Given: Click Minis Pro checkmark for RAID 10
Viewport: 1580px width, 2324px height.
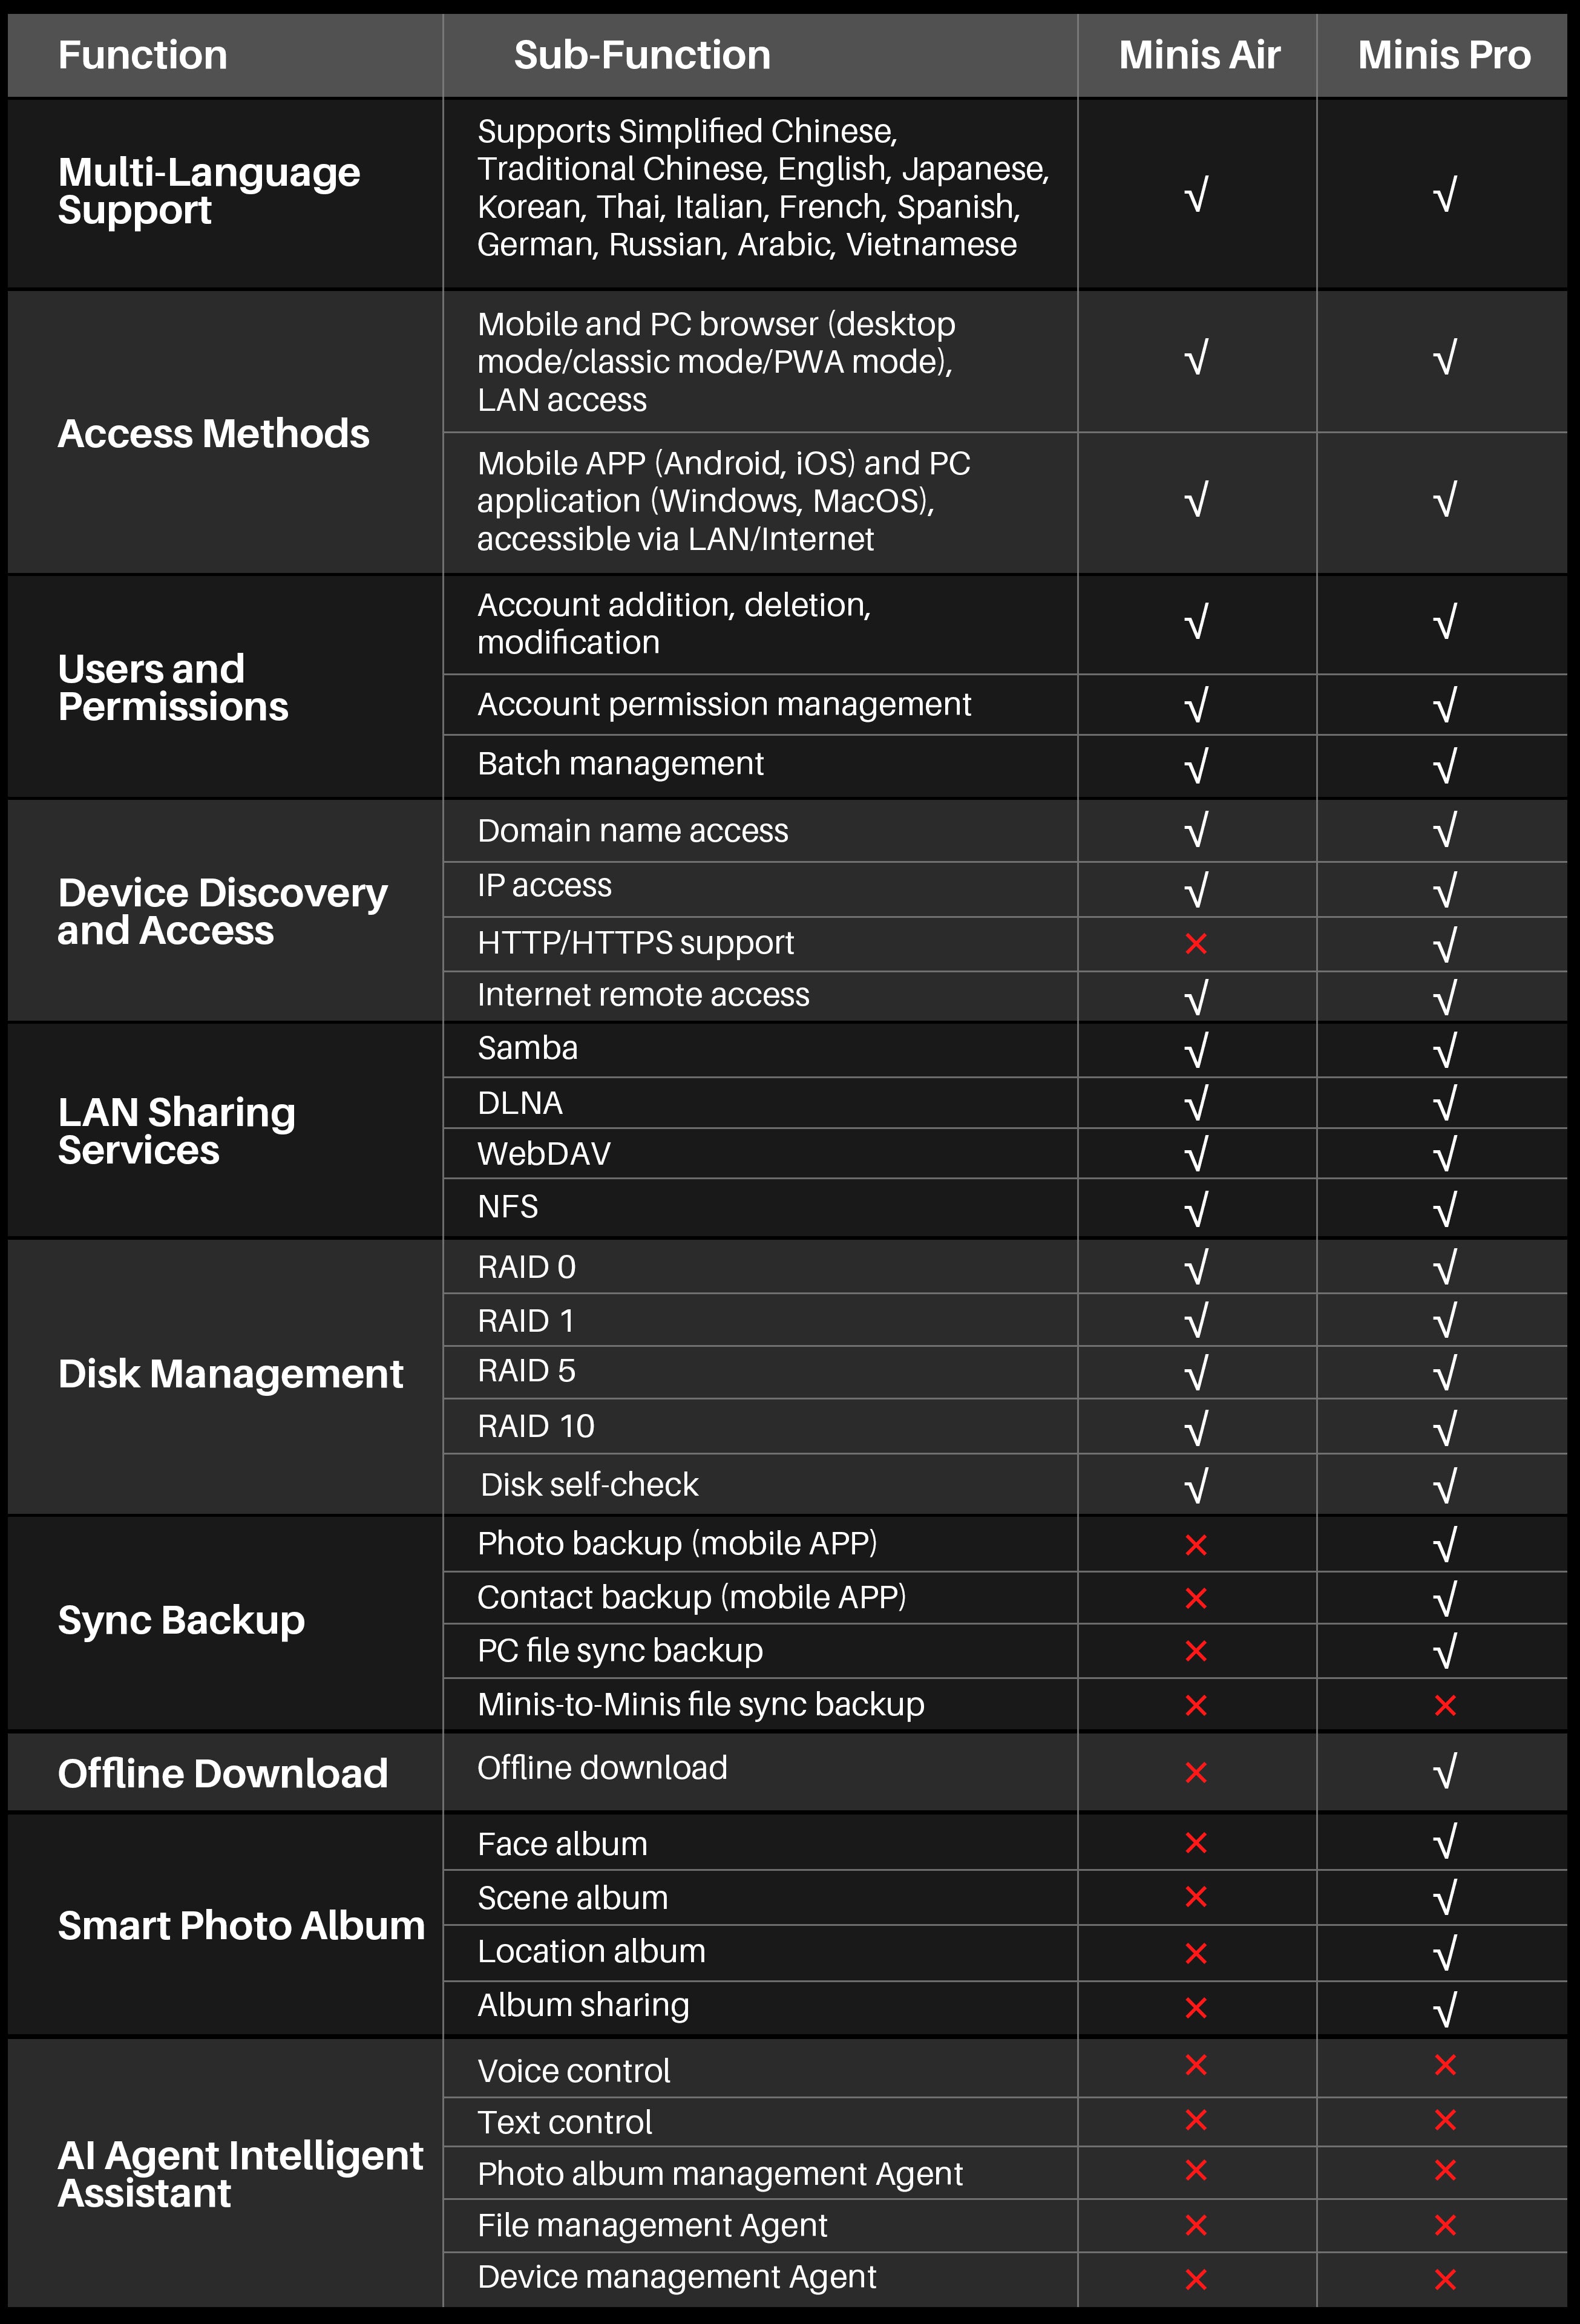Looking at the screenshot, I should click(x=1444, y=1427).
